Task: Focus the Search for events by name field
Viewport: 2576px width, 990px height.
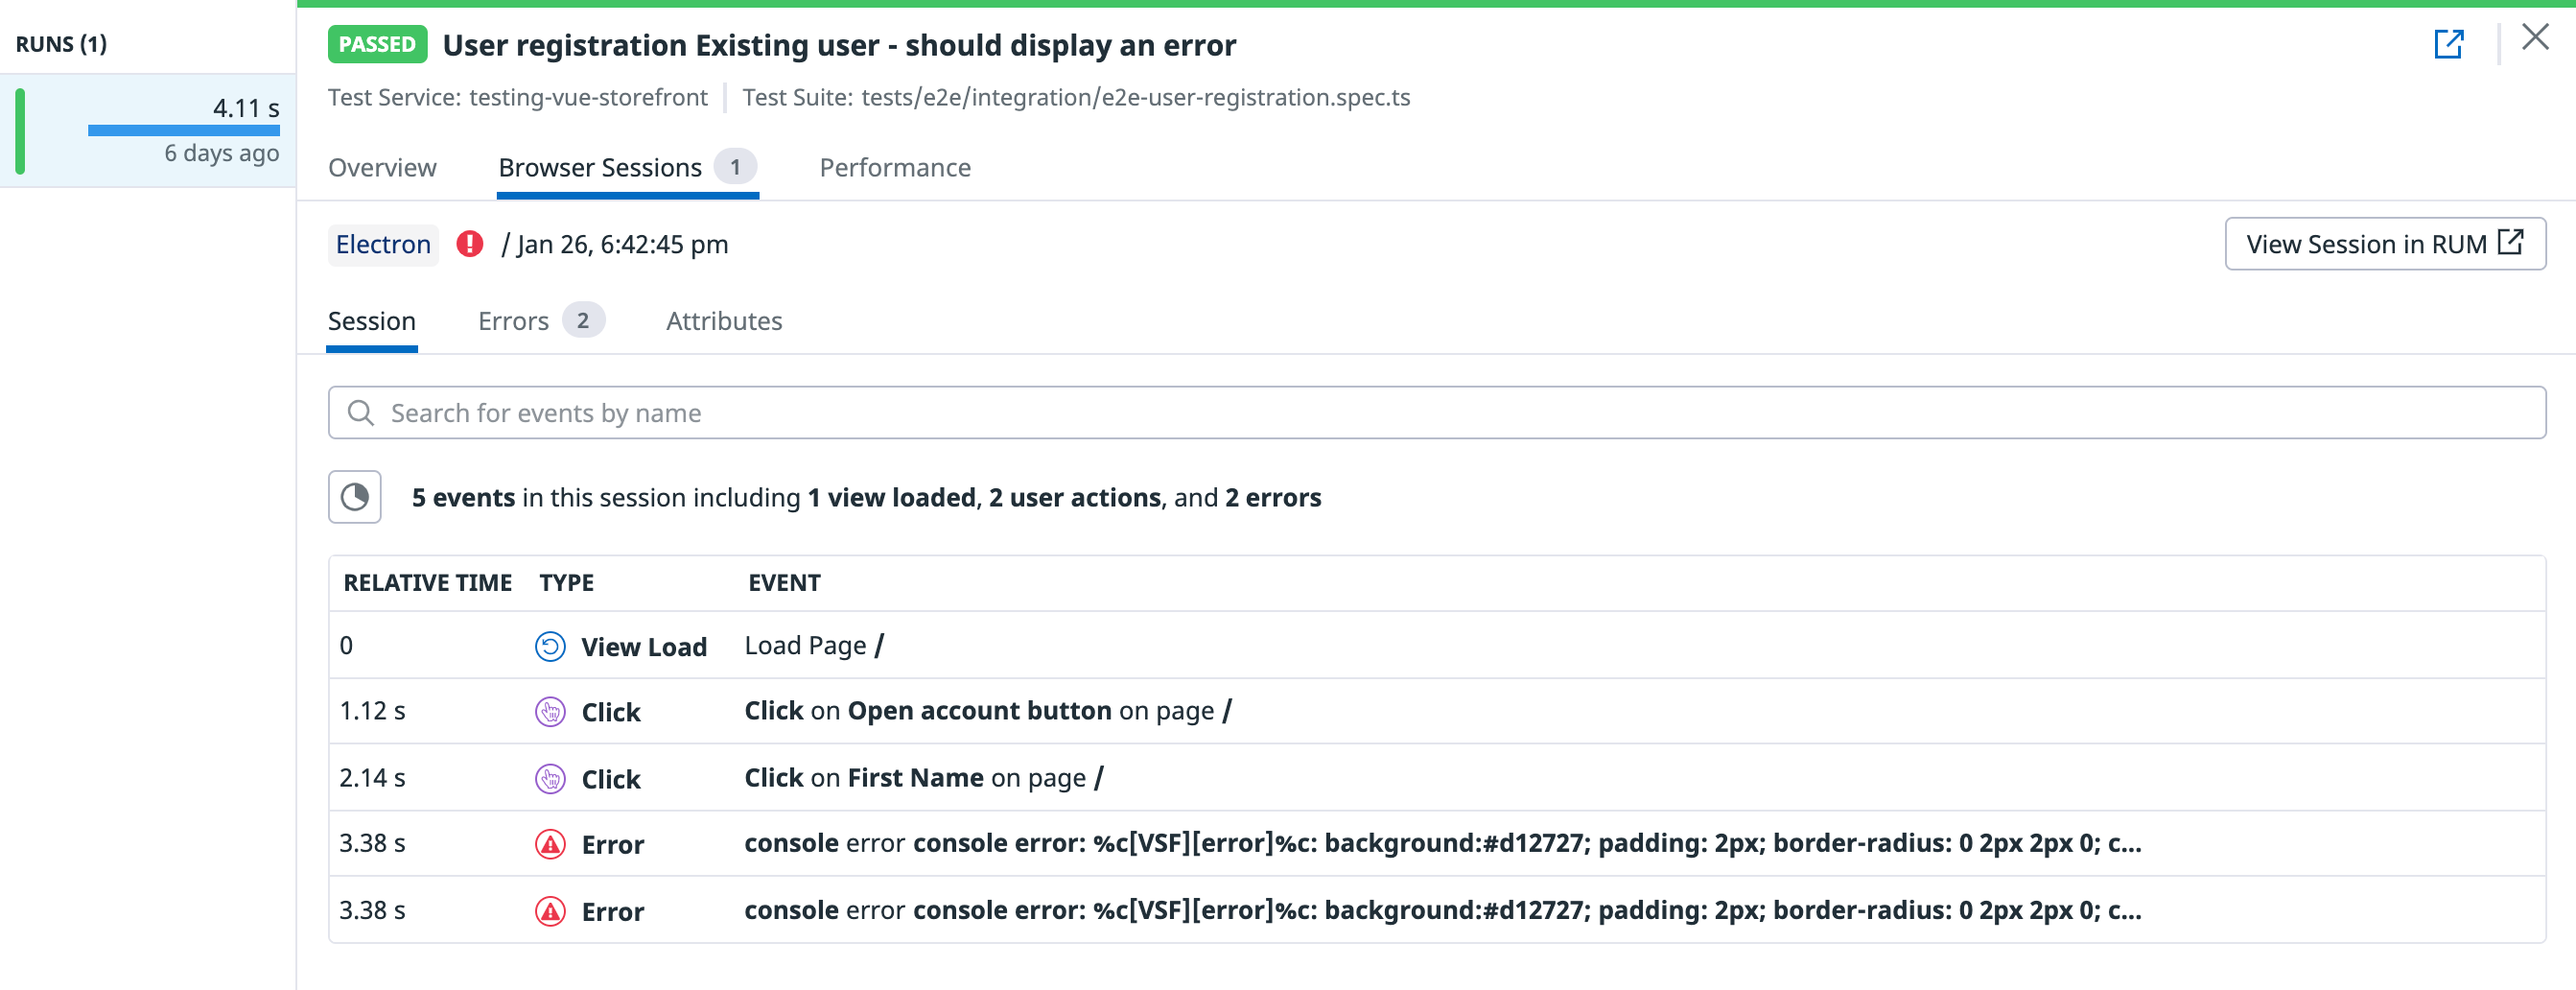Action: [x=1436, y=413]
